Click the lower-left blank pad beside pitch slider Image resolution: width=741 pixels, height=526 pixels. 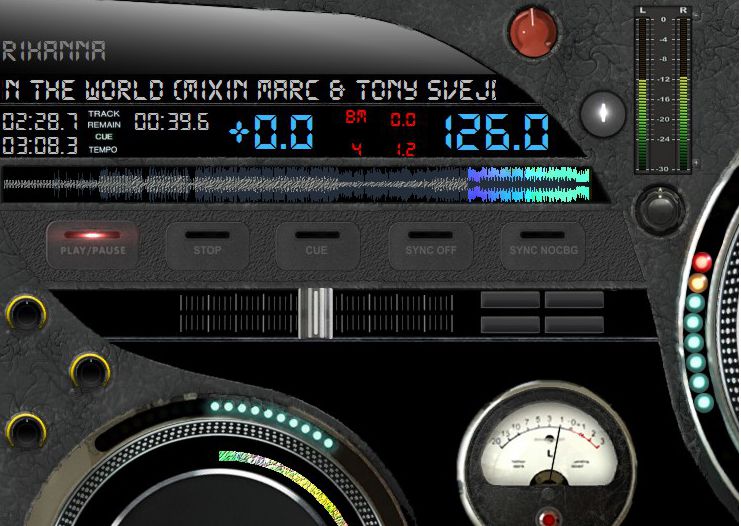click(x=510, y=325)
